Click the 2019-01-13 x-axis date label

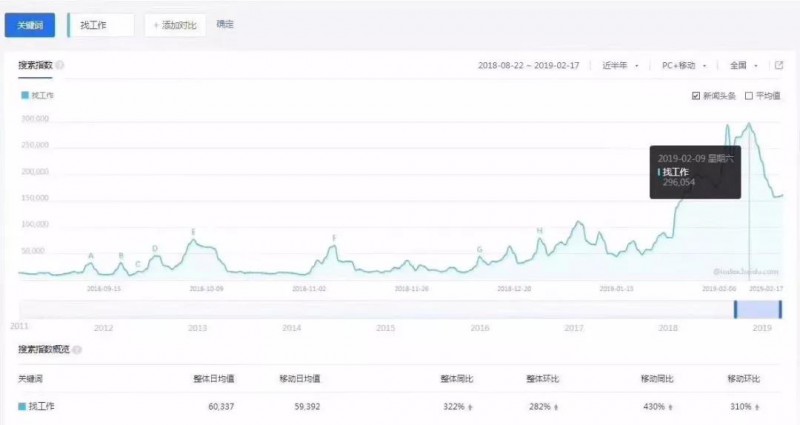[x=616, y=289]
